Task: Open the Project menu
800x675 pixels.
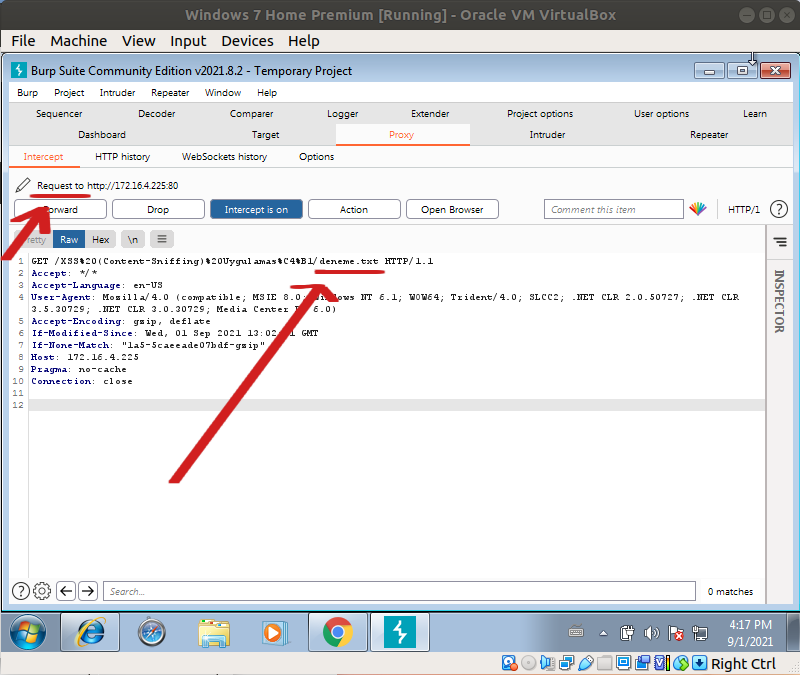Action: (x=69, y=92)
